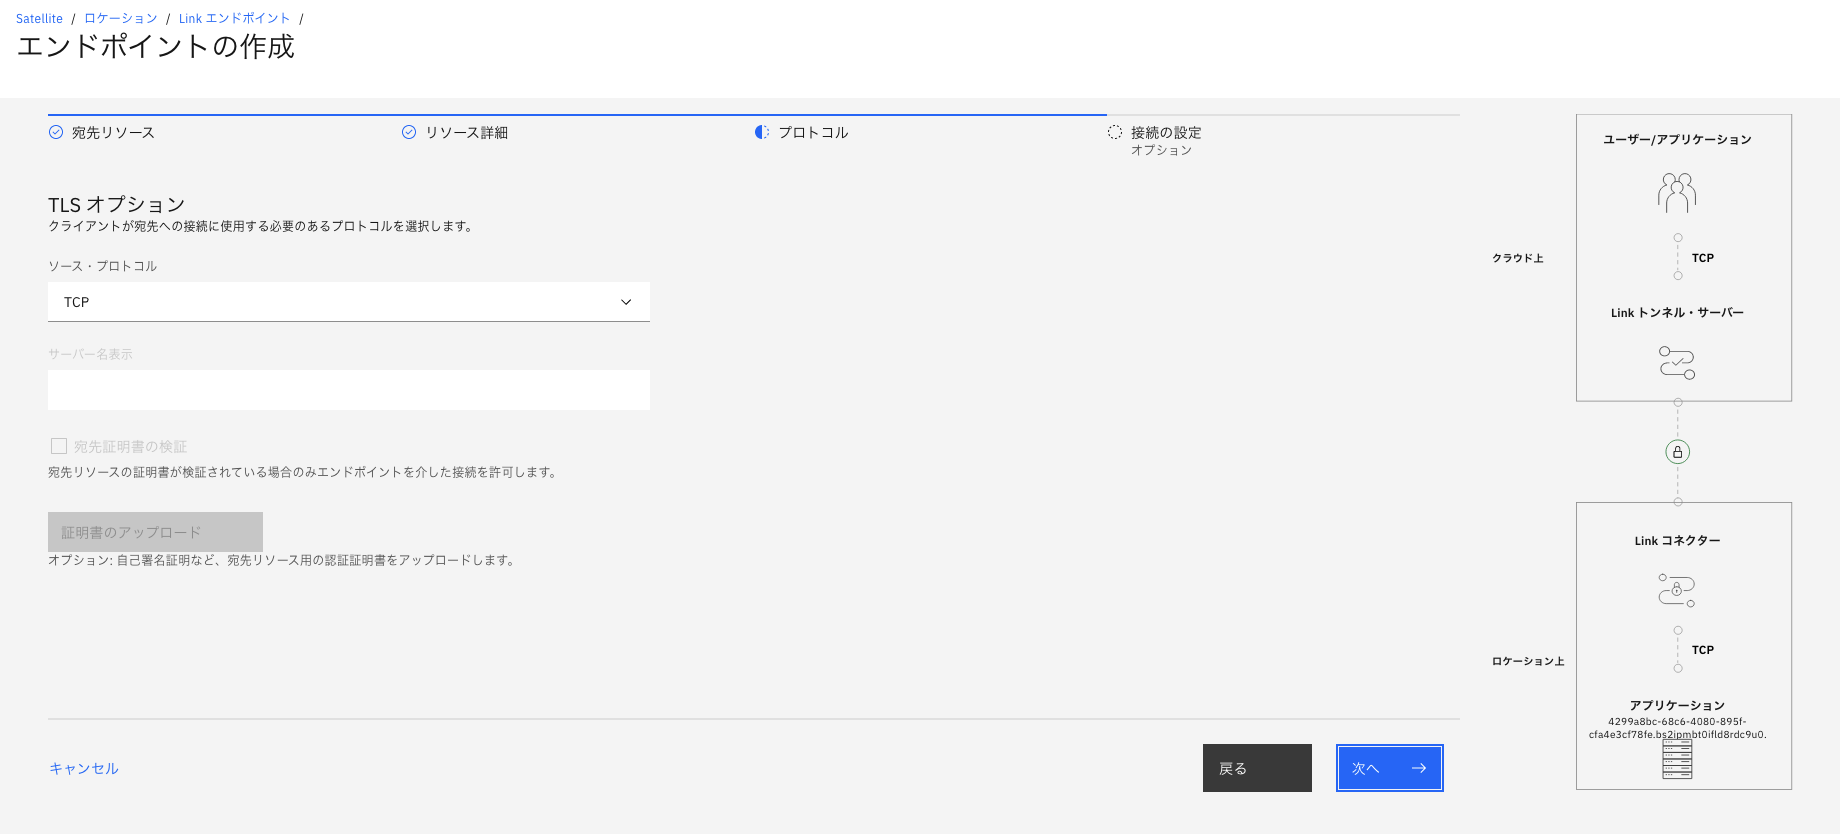Click the ロケーション上 label
The image size is (1840, 834).
coord(1528,661)
